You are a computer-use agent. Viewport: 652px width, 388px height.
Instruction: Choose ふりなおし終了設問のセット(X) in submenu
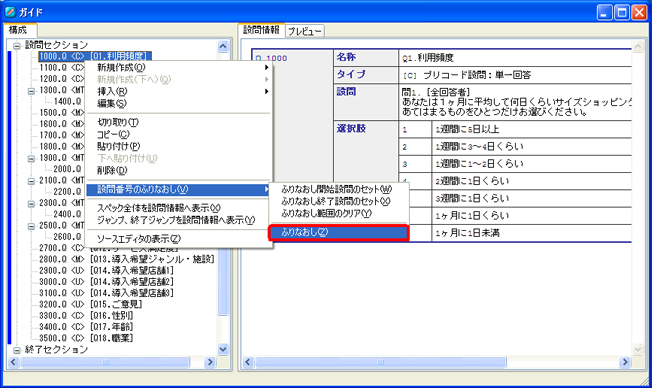(x=339, y=202)
